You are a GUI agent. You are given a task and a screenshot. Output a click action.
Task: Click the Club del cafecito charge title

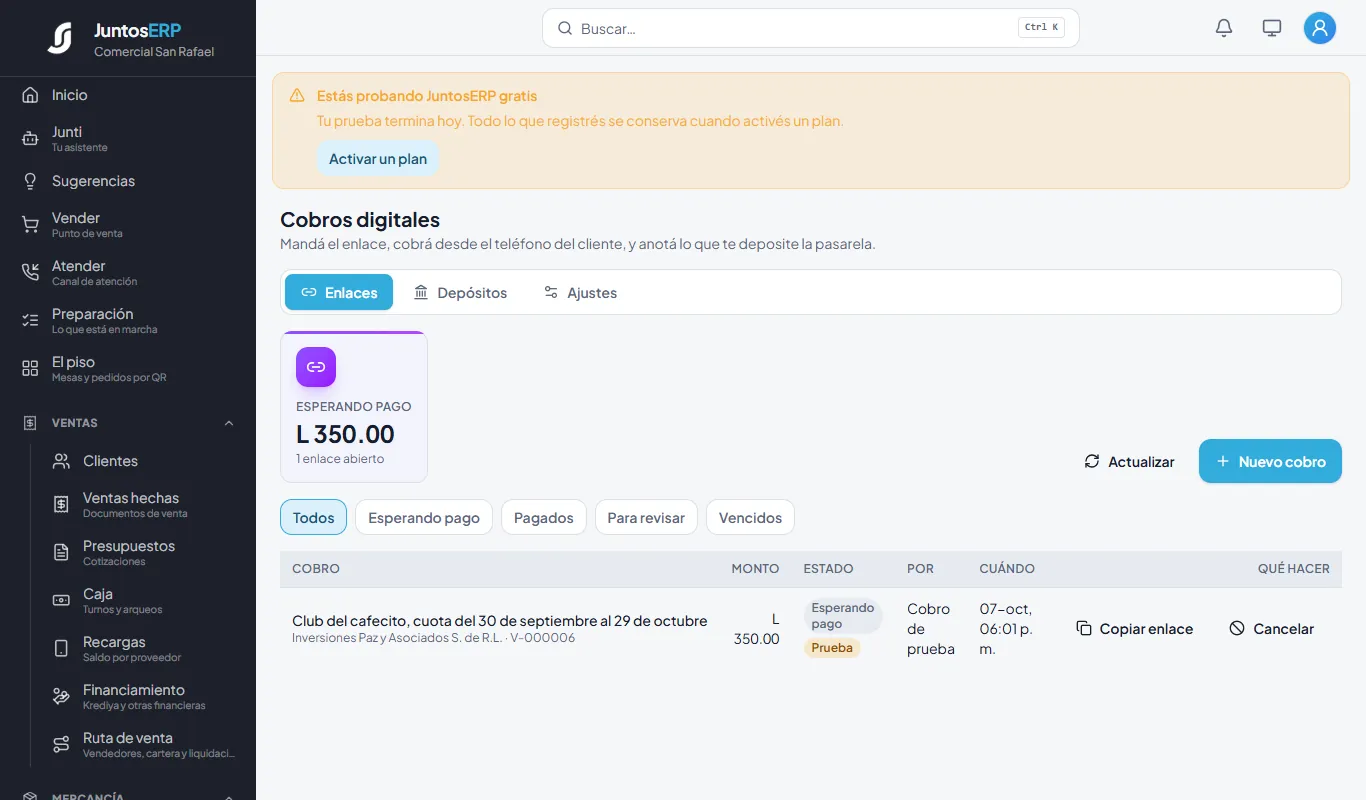click(499, 620)
